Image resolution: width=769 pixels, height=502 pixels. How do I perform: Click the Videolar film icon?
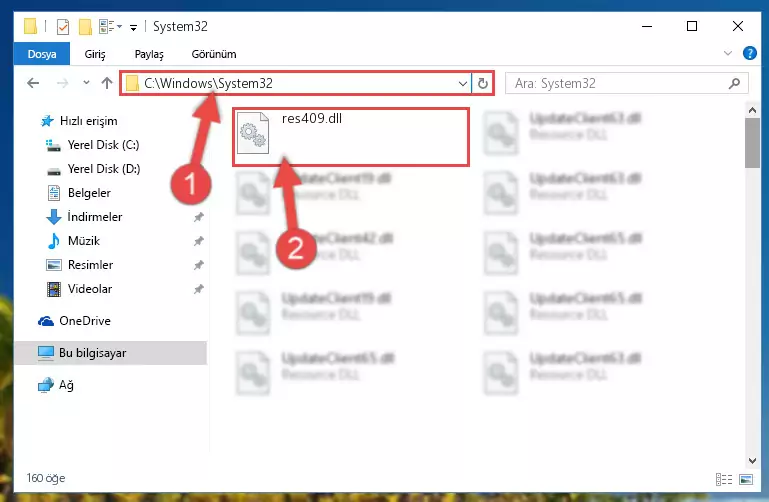click(x=53, y=289)
